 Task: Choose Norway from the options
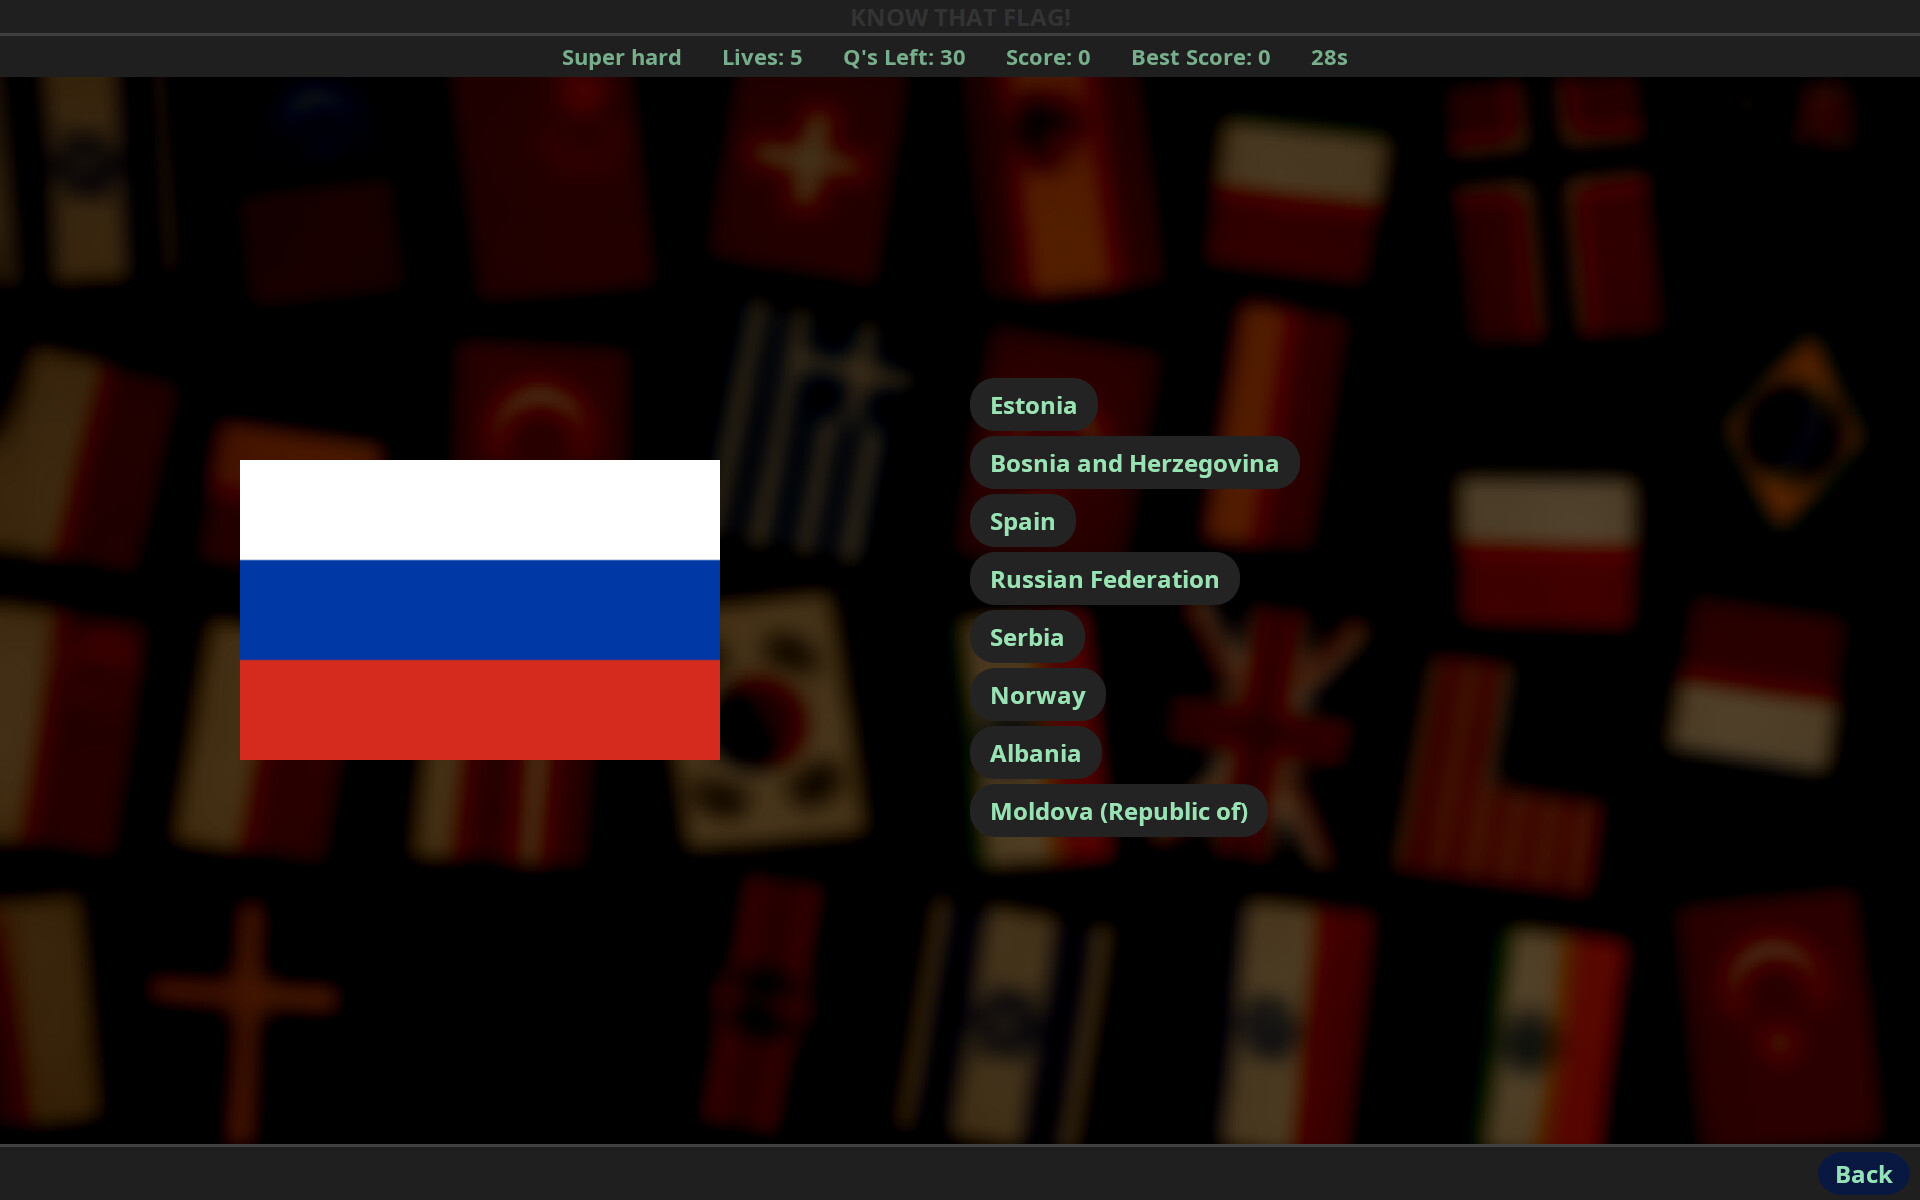1037,694
